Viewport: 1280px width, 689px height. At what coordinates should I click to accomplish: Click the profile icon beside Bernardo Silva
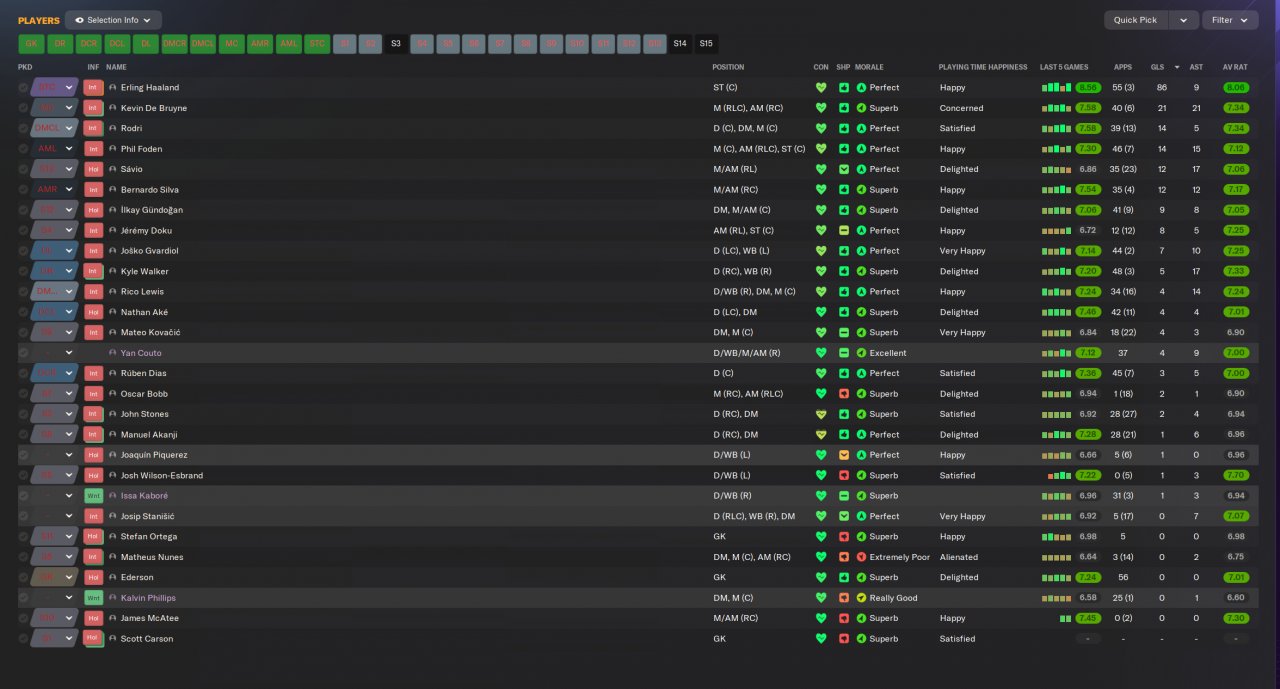tap(113, 190)
